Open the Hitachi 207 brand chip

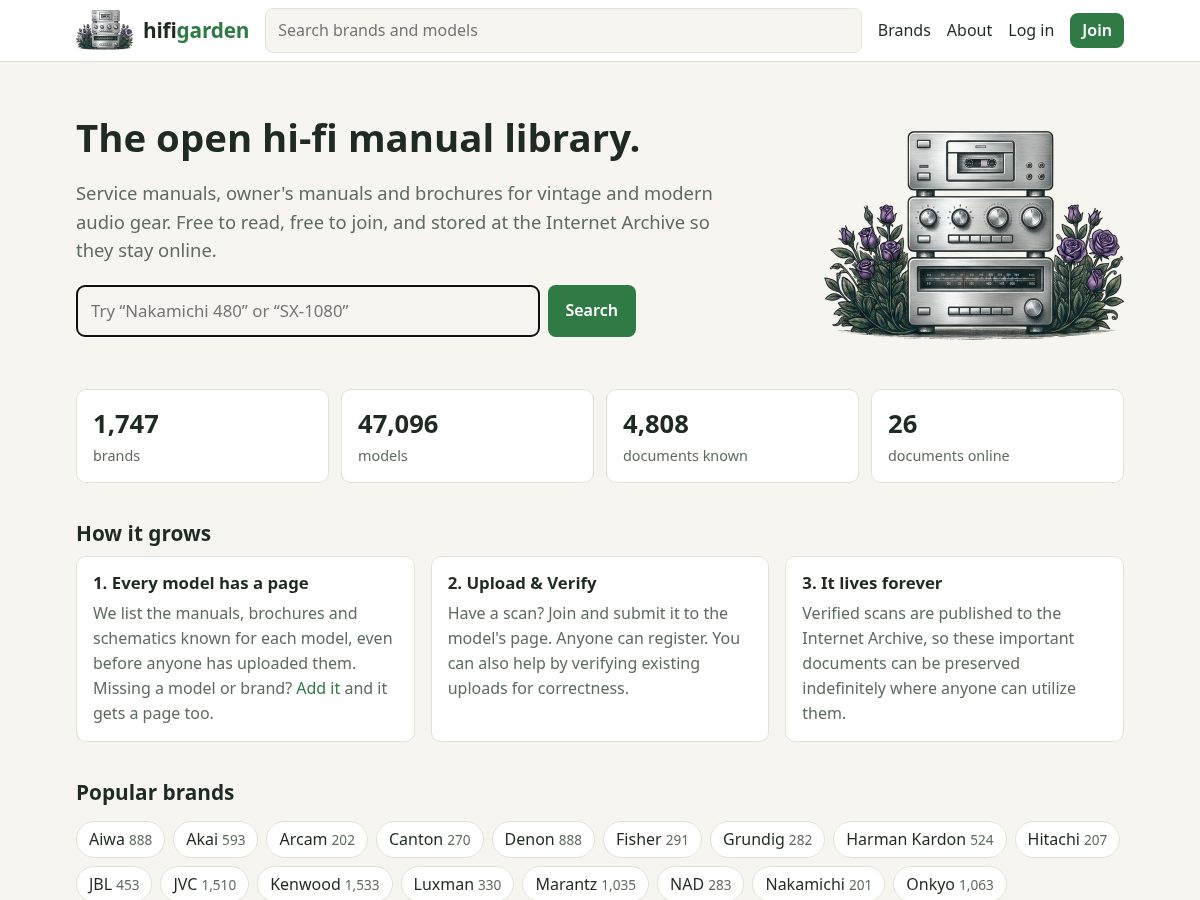[1067, 840]
